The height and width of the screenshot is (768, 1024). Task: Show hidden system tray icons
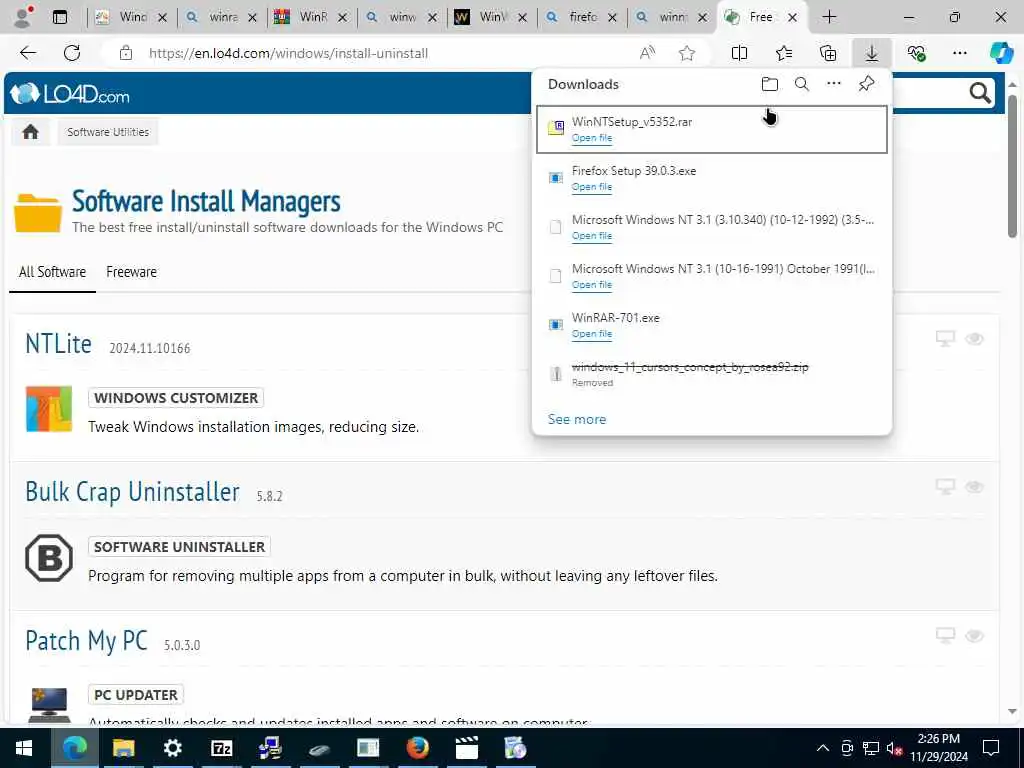823,748
